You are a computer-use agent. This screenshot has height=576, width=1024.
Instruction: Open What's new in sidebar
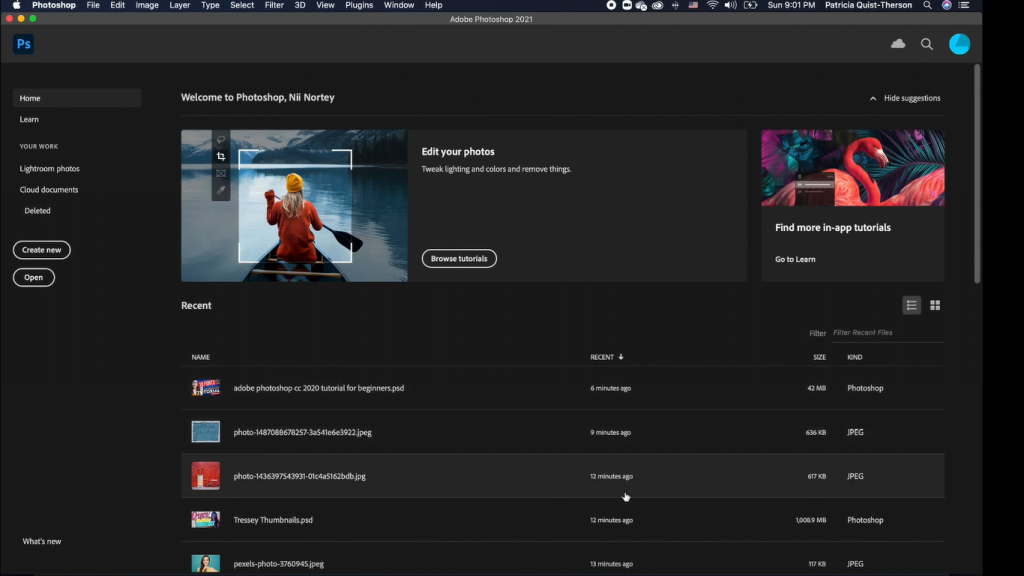(42, 541)
